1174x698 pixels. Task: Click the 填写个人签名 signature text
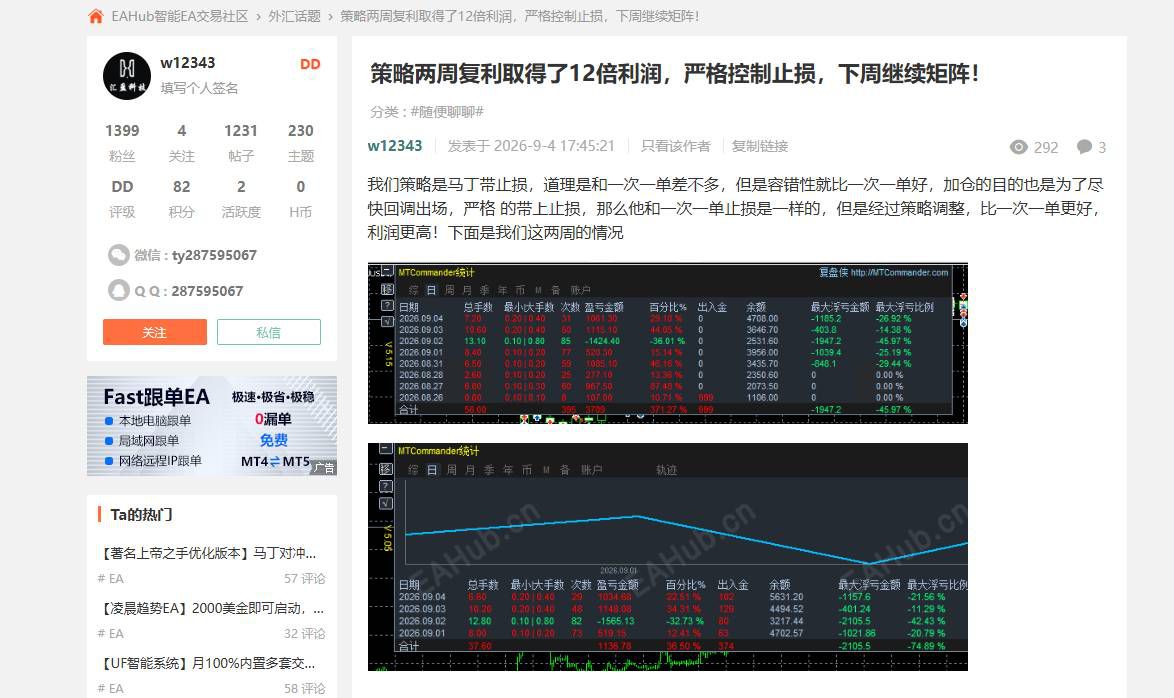tap(199, 88)
